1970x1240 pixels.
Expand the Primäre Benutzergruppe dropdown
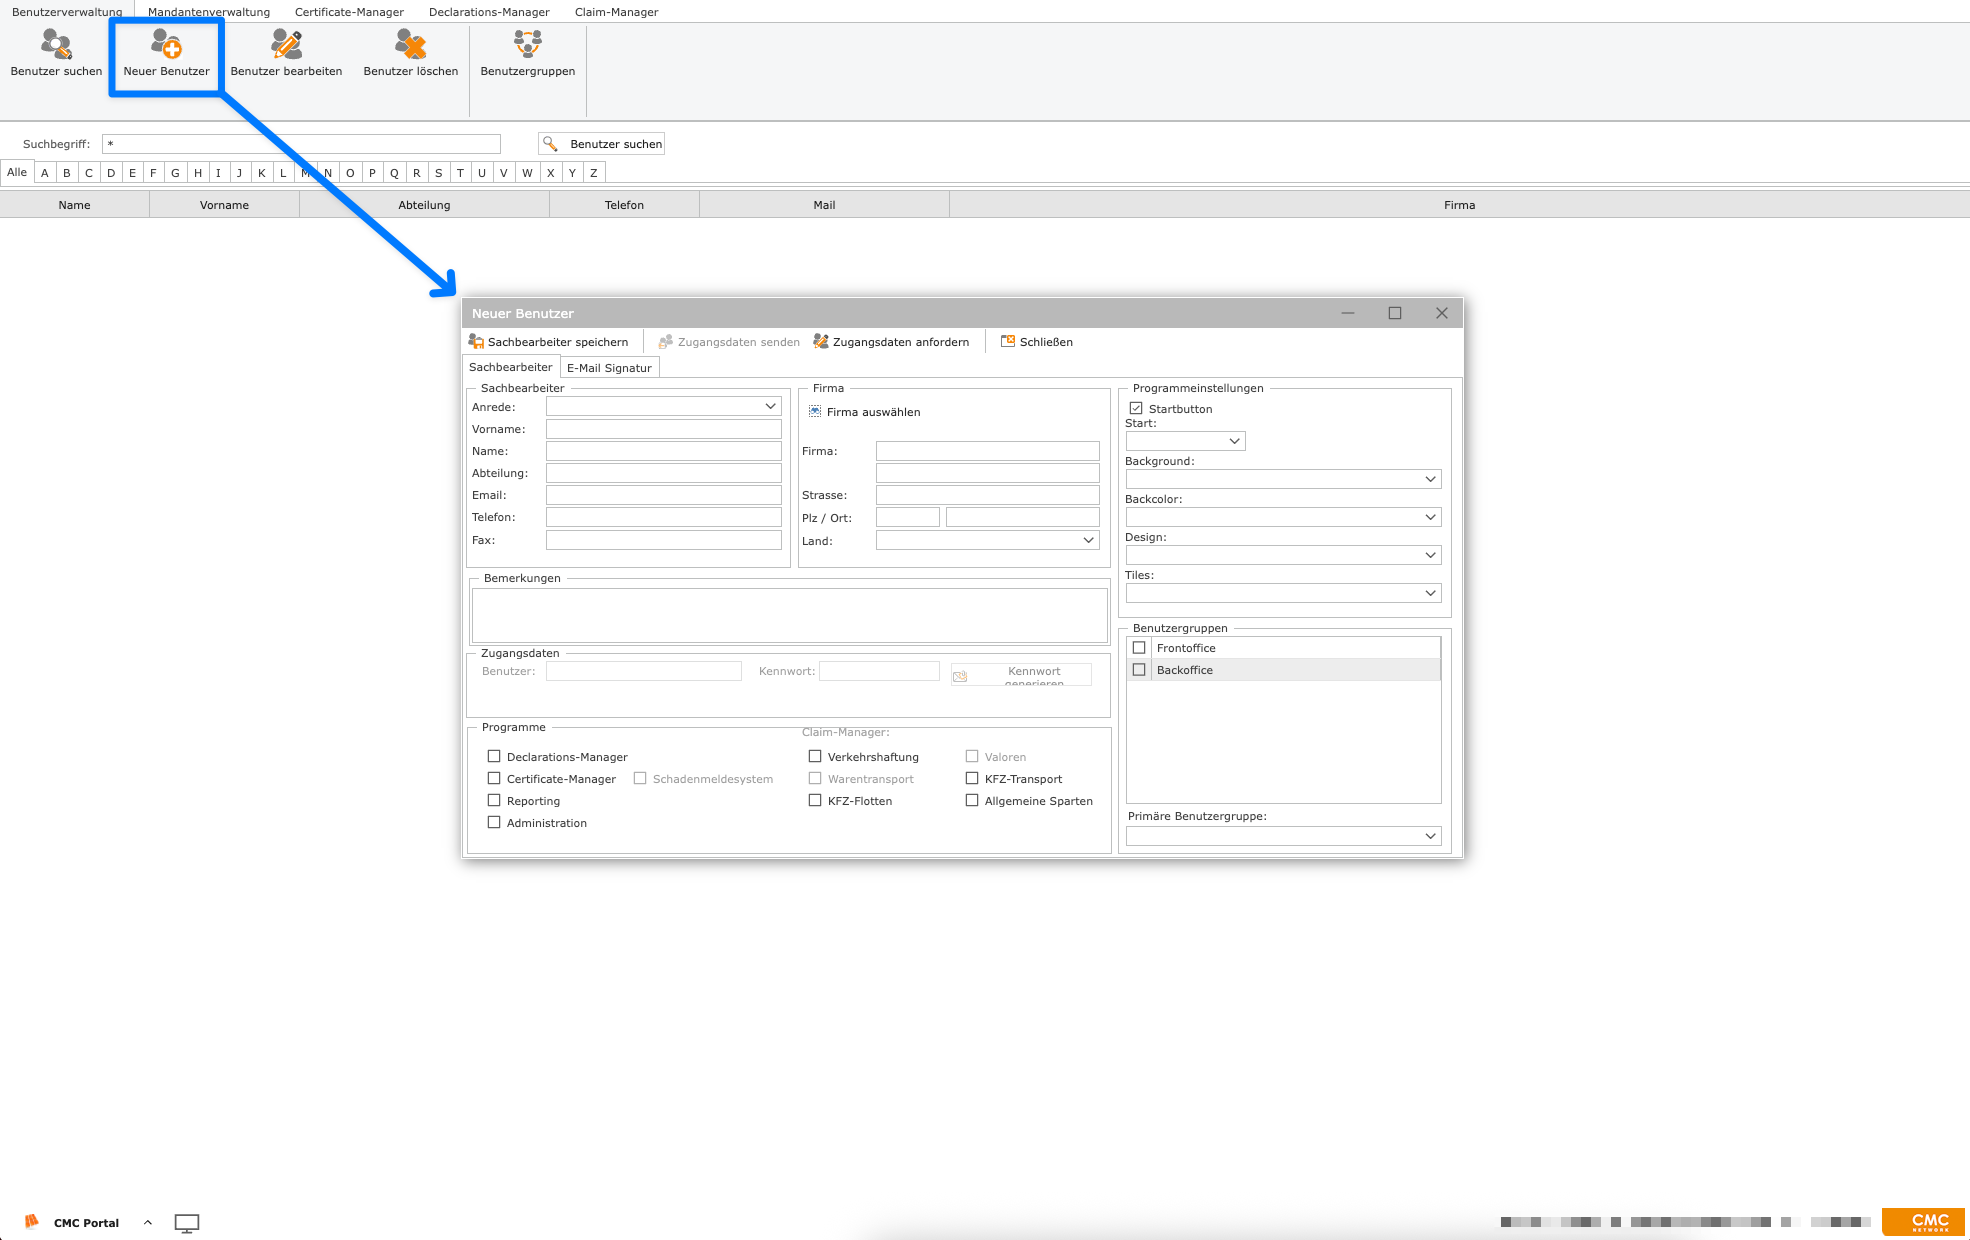click(1430, 837)
